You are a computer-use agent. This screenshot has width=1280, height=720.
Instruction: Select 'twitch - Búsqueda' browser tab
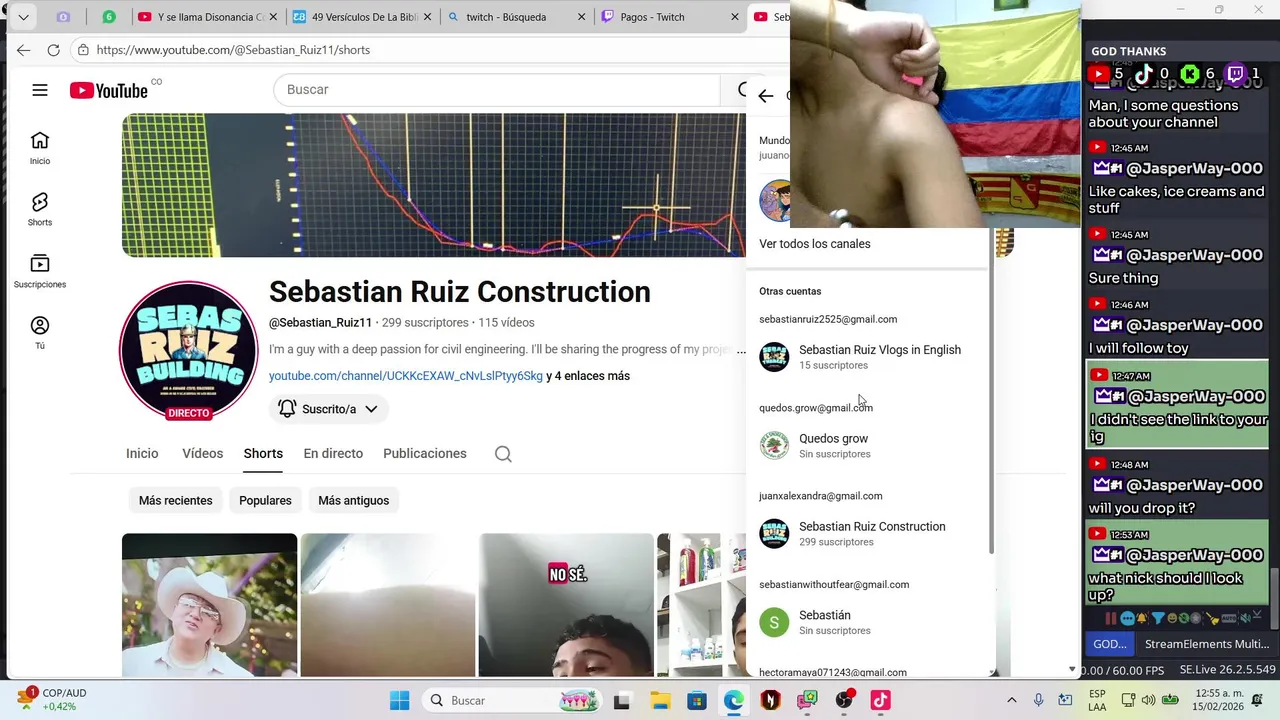click(x=516, y=17)
